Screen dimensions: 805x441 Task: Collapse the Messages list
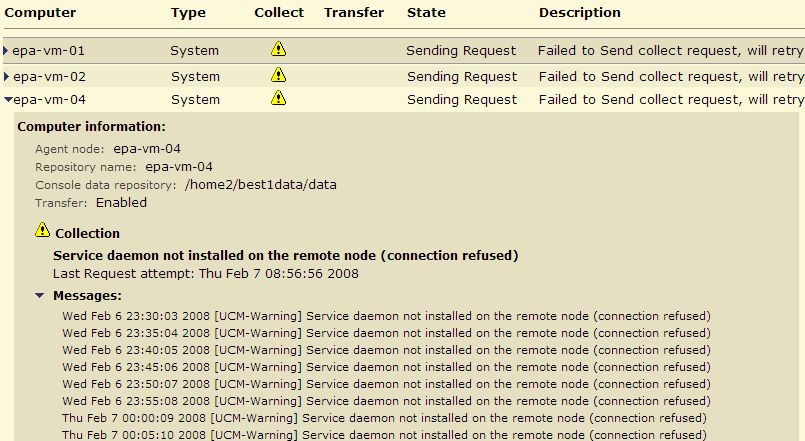tap(40, 296)
